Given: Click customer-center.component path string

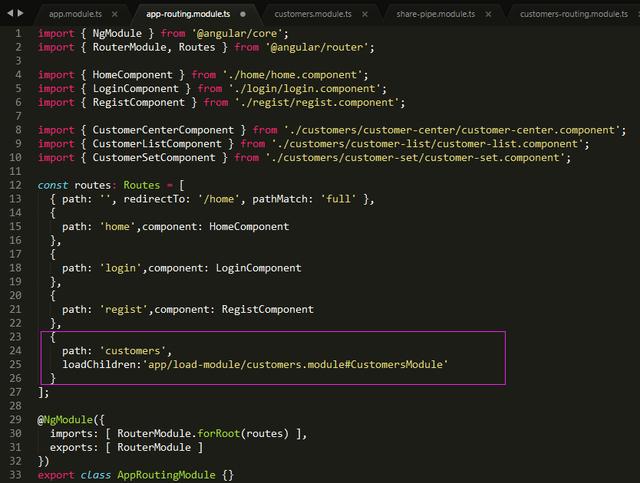Looking at the screenshot, I should 452,130.
